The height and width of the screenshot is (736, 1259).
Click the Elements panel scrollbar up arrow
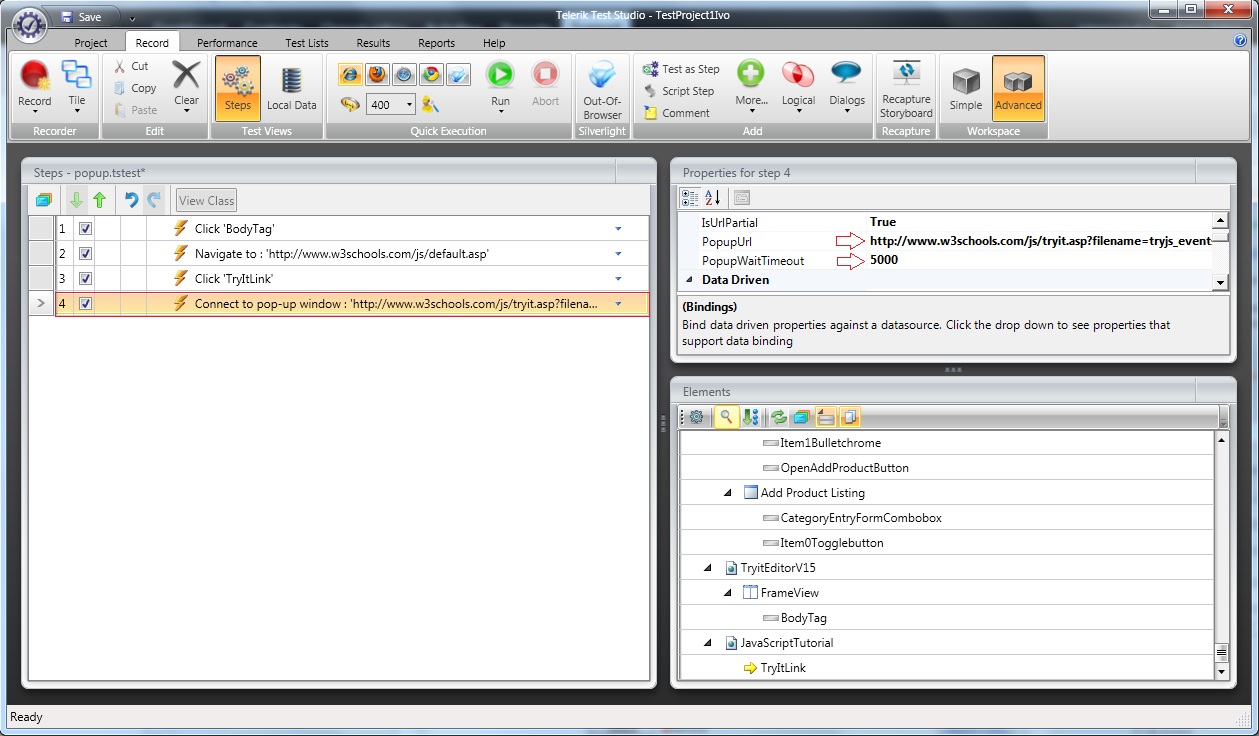pos(1220,439)
